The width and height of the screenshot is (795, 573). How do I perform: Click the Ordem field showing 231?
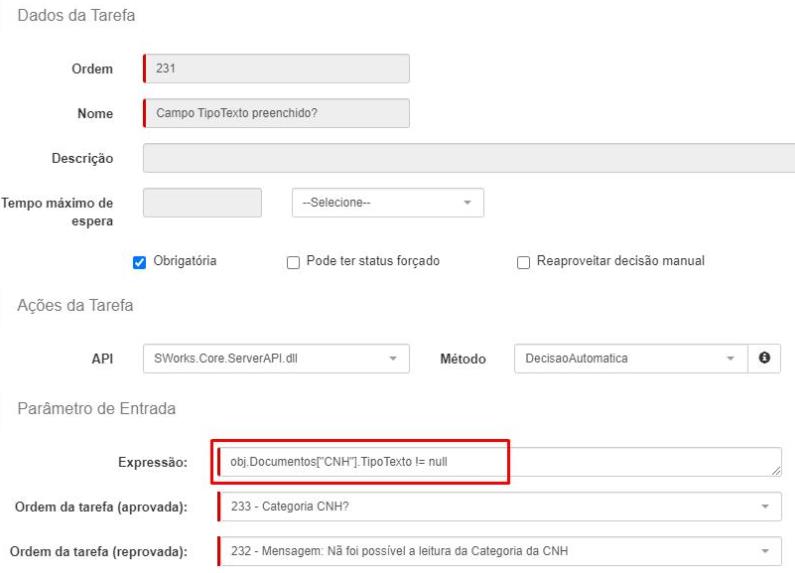tap(276, 68)
